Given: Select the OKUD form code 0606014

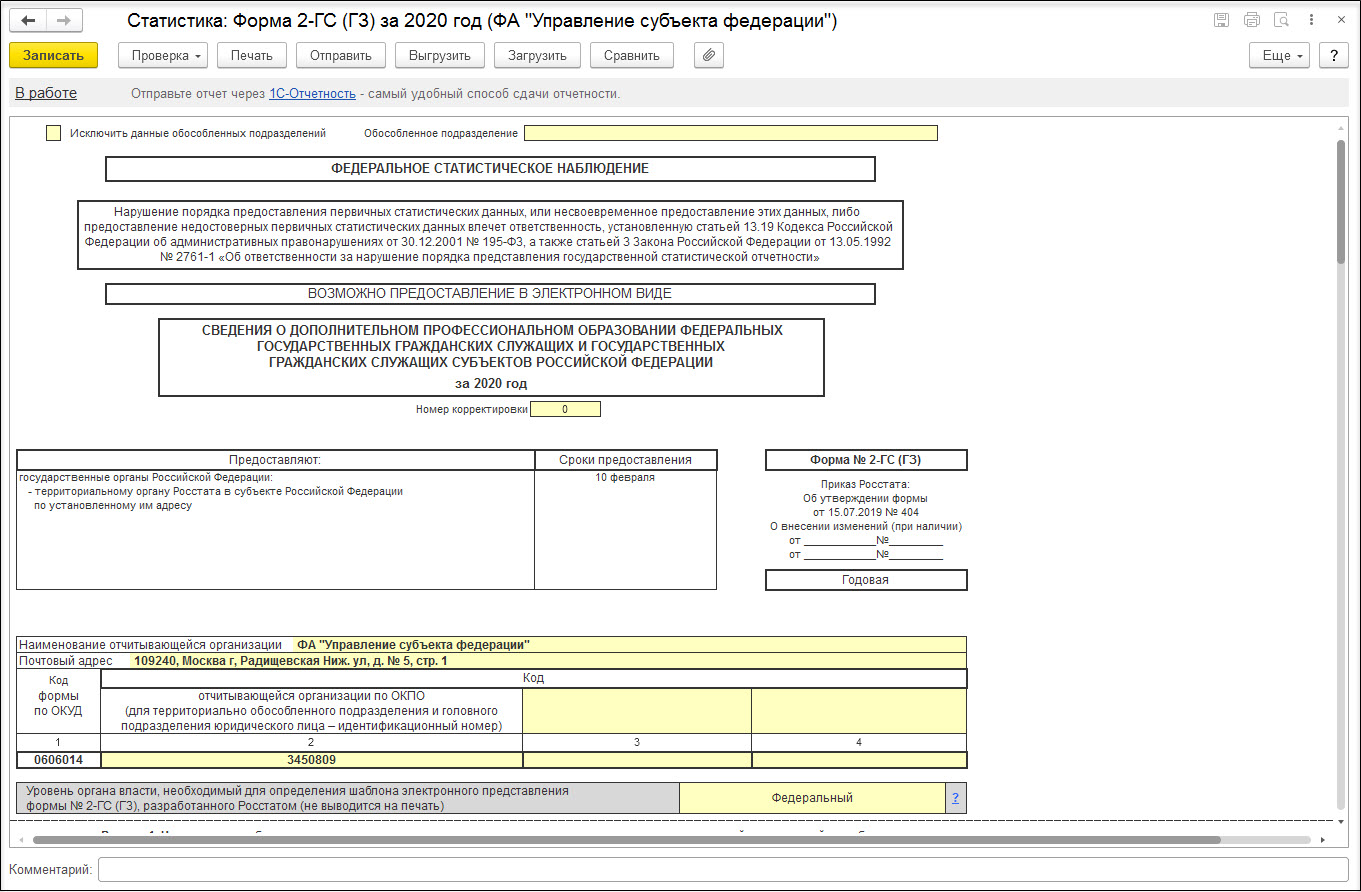Looking at the screenshot, I should coord(59,760).
